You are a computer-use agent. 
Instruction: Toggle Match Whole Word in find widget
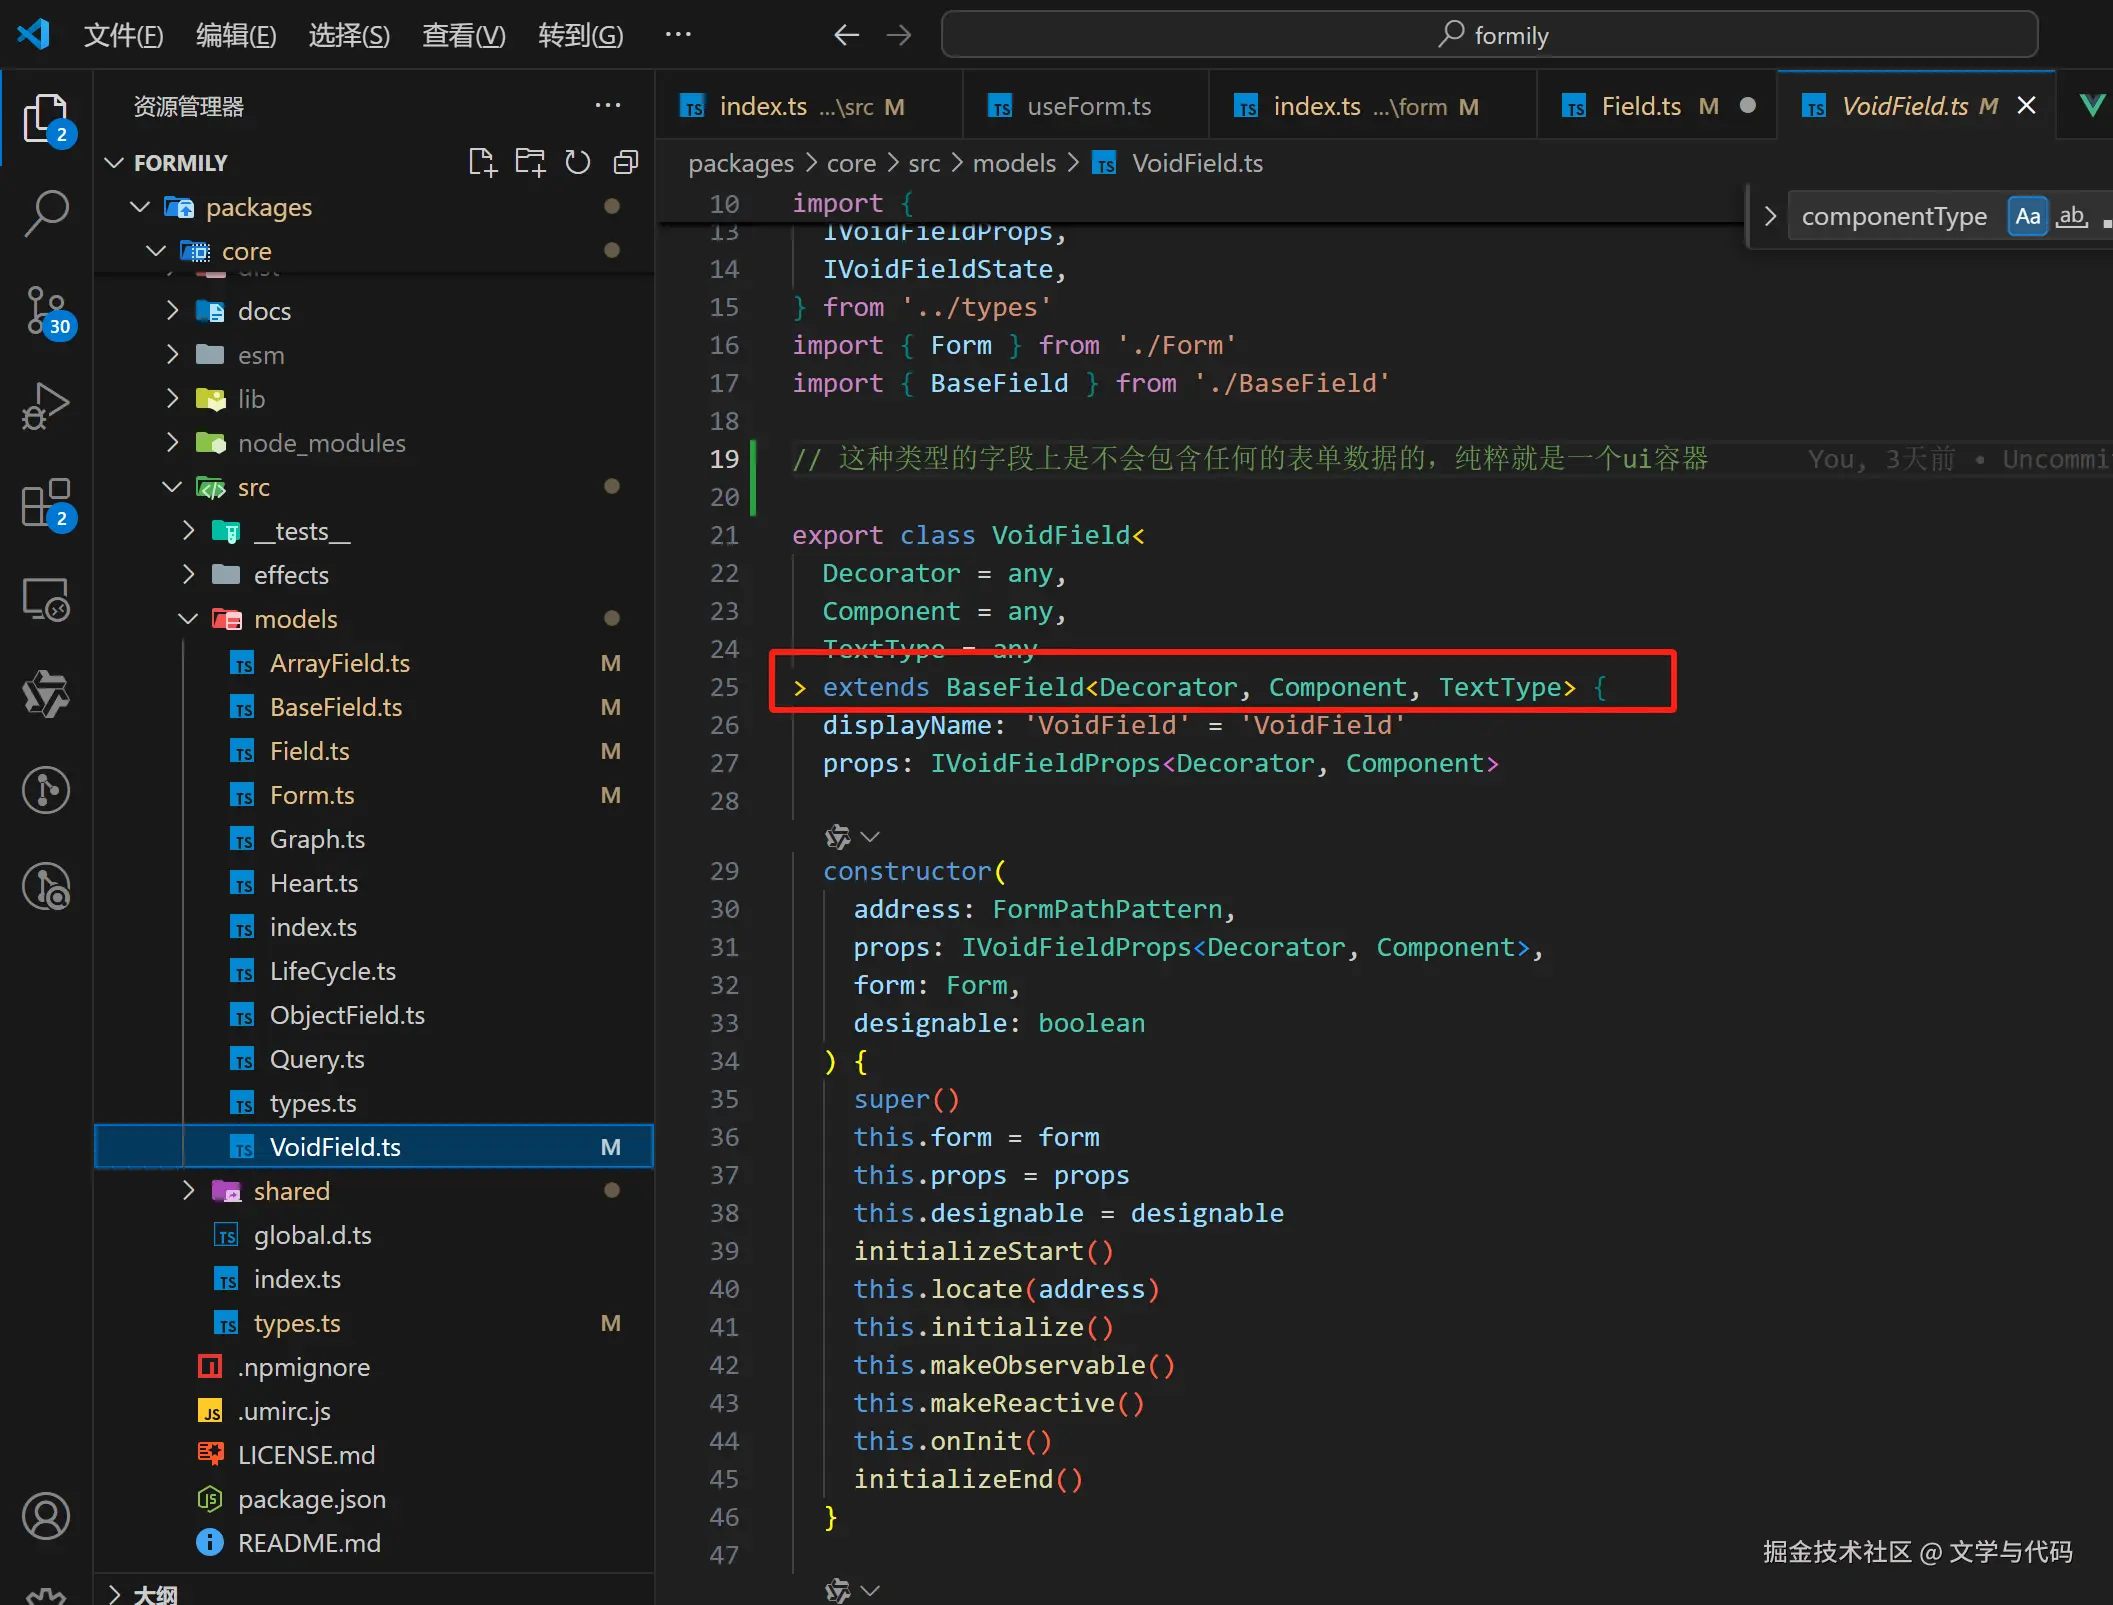(x=2072, y=216)
